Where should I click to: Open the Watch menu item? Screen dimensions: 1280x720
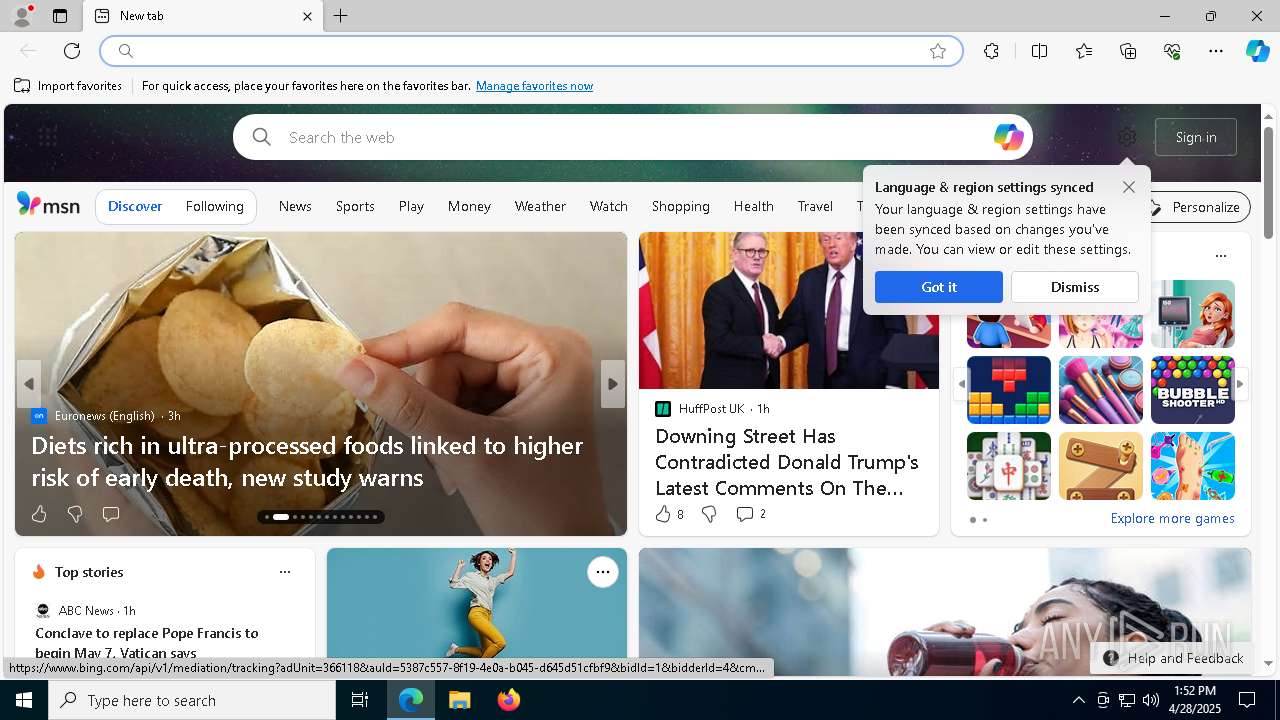coord(609,206)
